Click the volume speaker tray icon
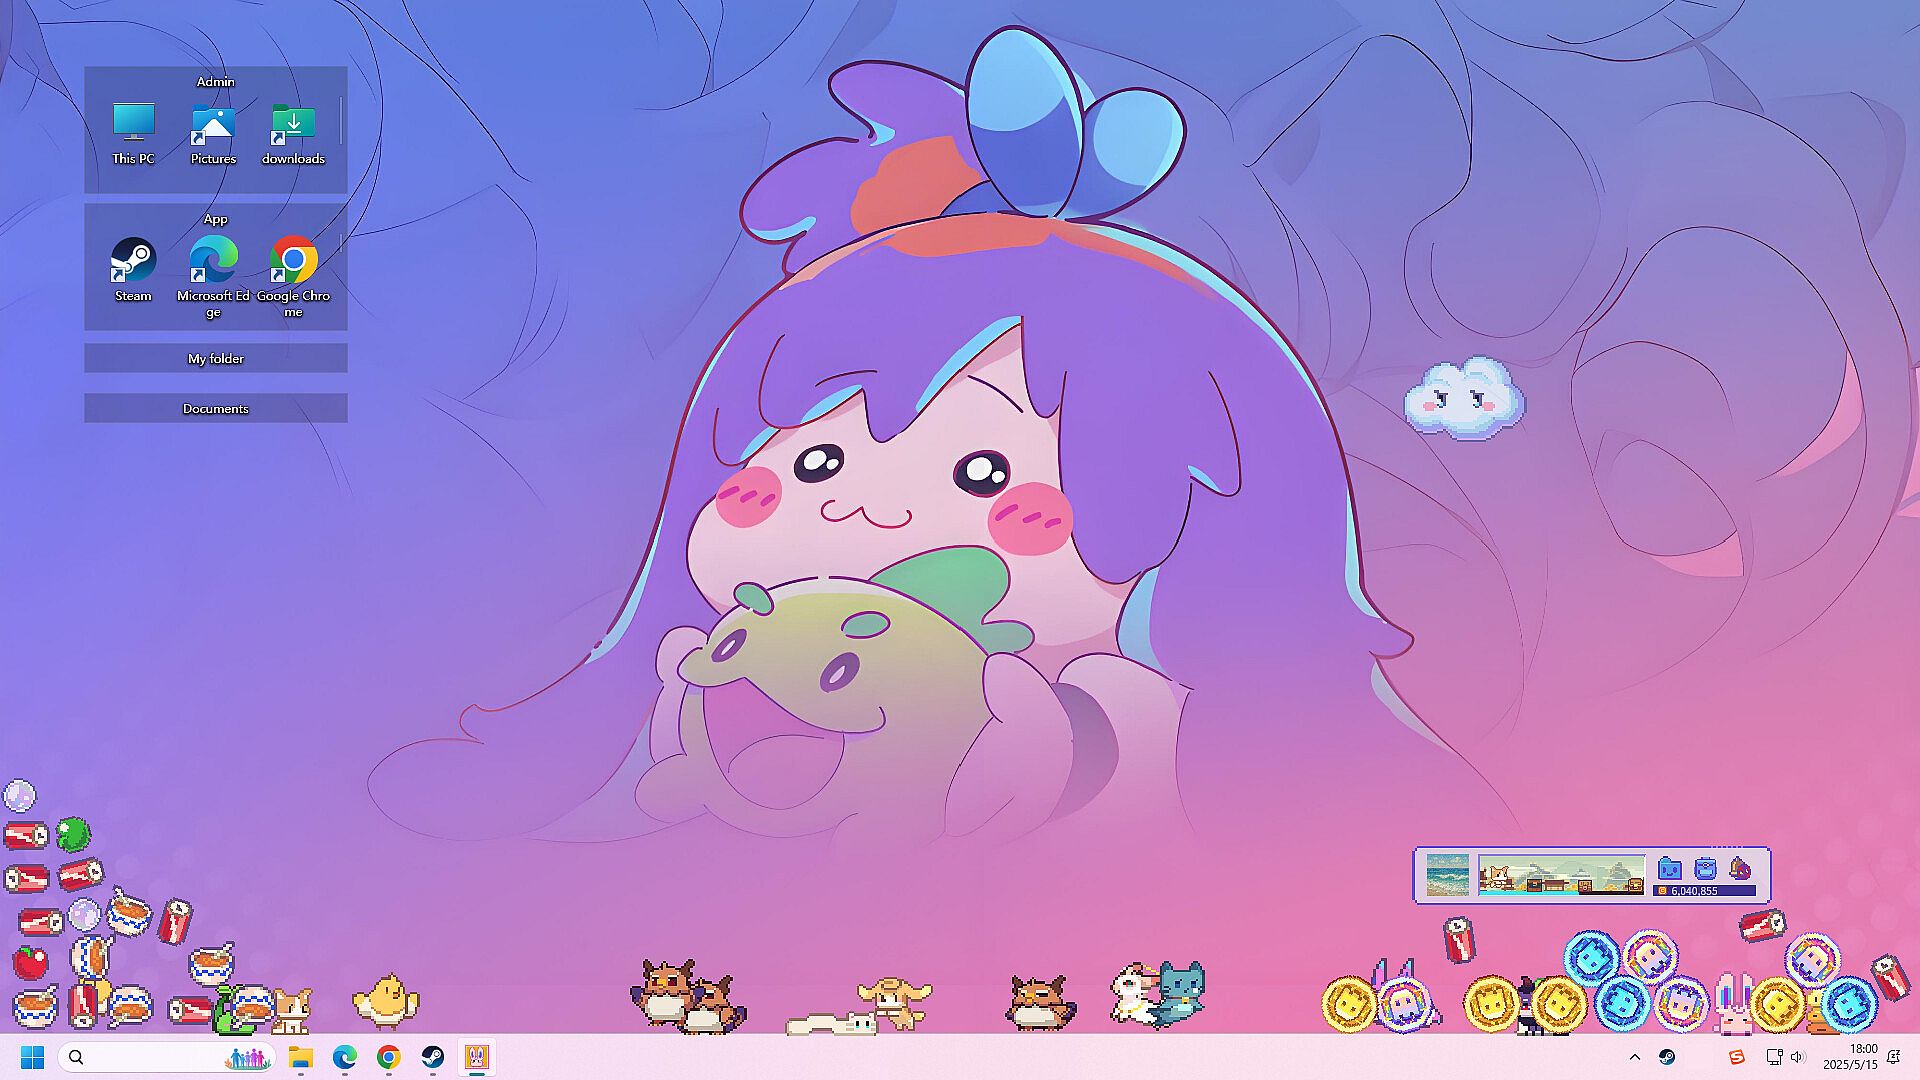The height and width of the screenshot is (1080, 1920). tap(1797, 1057)
